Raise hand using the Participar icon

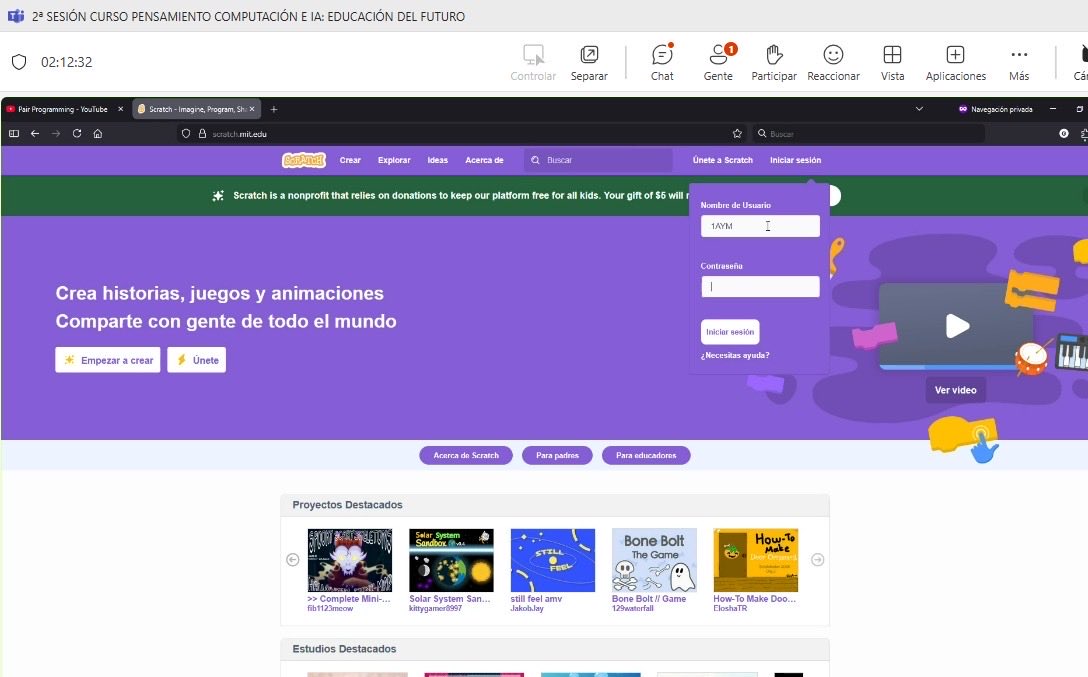774,60
